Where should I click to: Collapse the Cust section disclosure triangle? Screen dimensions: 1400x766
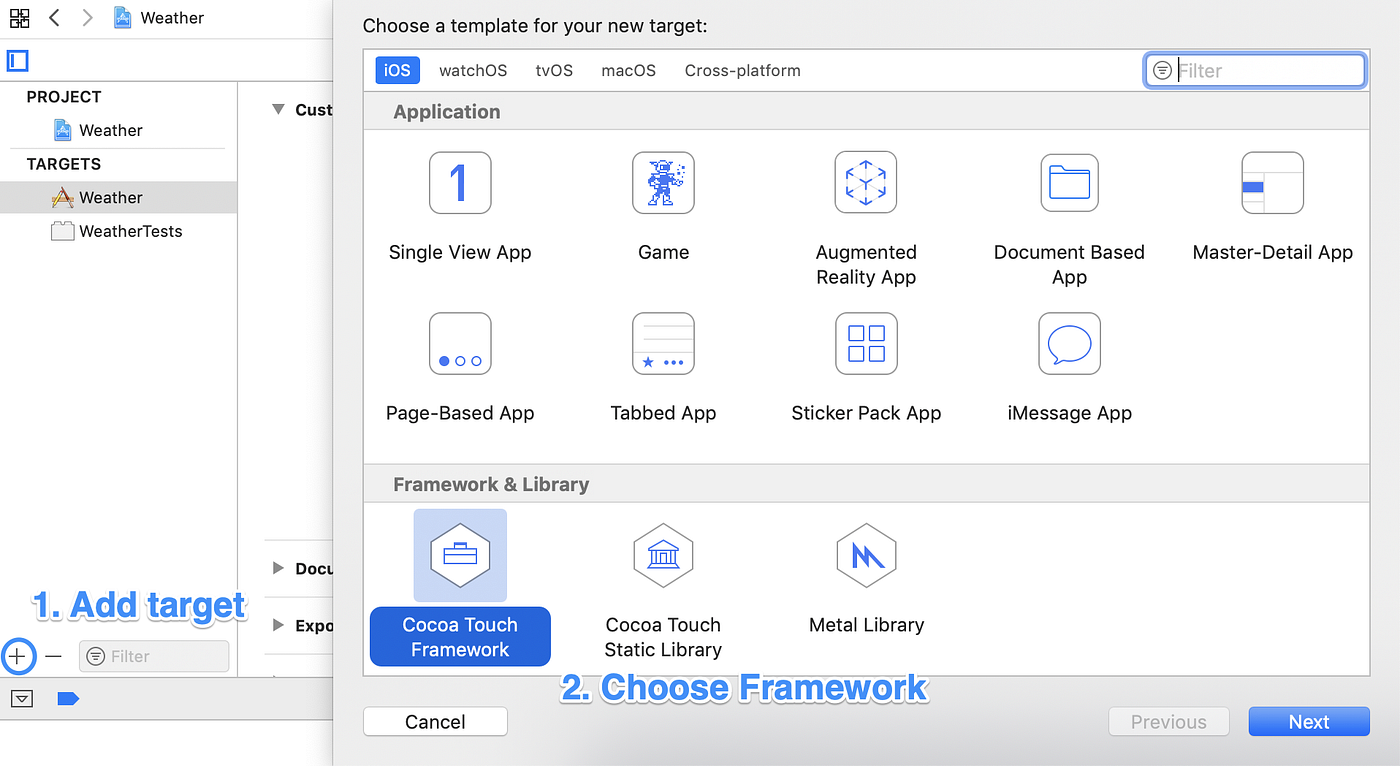click(277, 109)
